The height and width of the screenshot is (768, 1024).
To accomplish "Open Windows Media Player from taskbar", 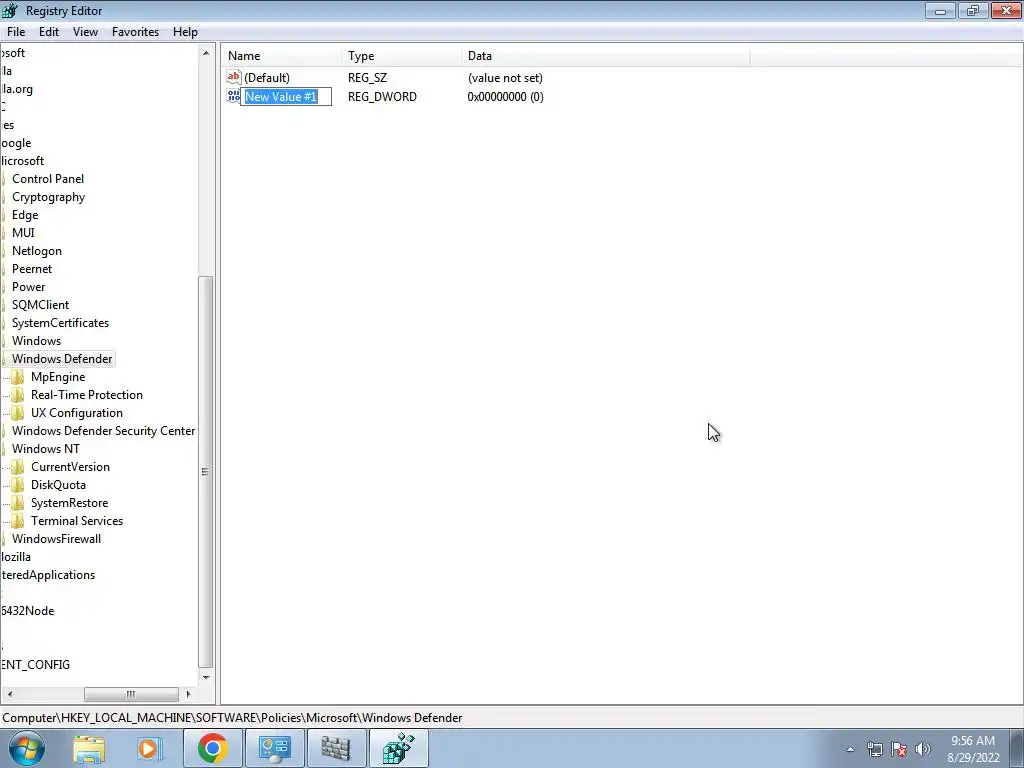I will (150, 748).
